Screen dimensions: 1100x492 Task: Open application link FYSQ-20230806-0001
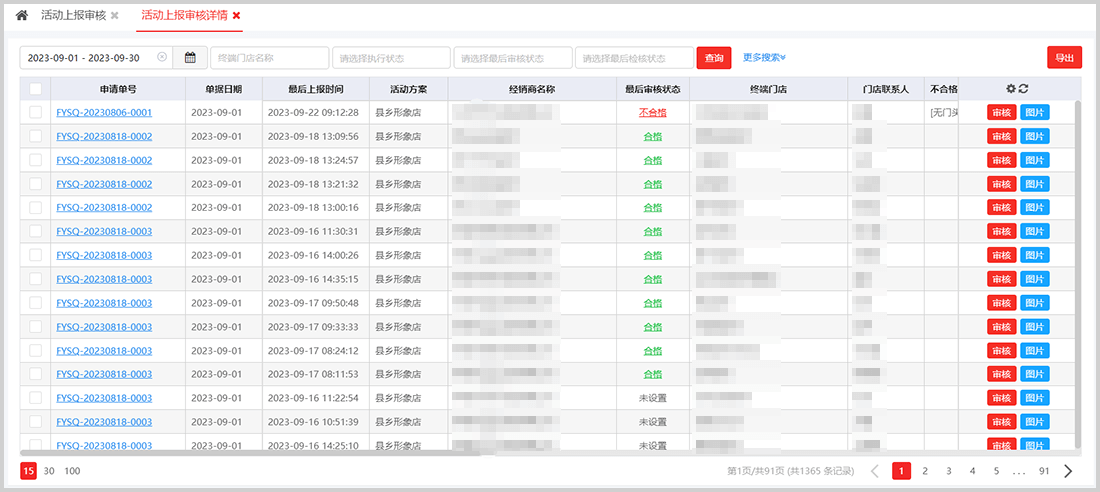pyautogui.click(x=104, y=113)
